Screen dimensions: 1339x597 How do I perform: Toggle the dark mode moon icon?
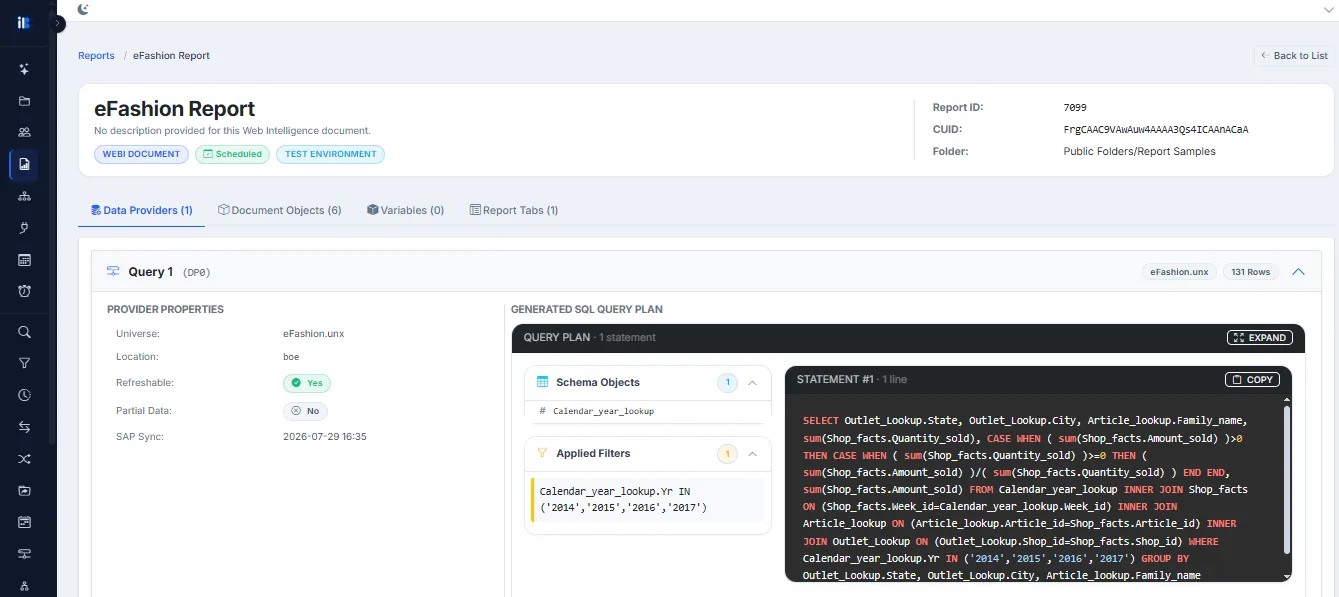[x=83, y=9]
